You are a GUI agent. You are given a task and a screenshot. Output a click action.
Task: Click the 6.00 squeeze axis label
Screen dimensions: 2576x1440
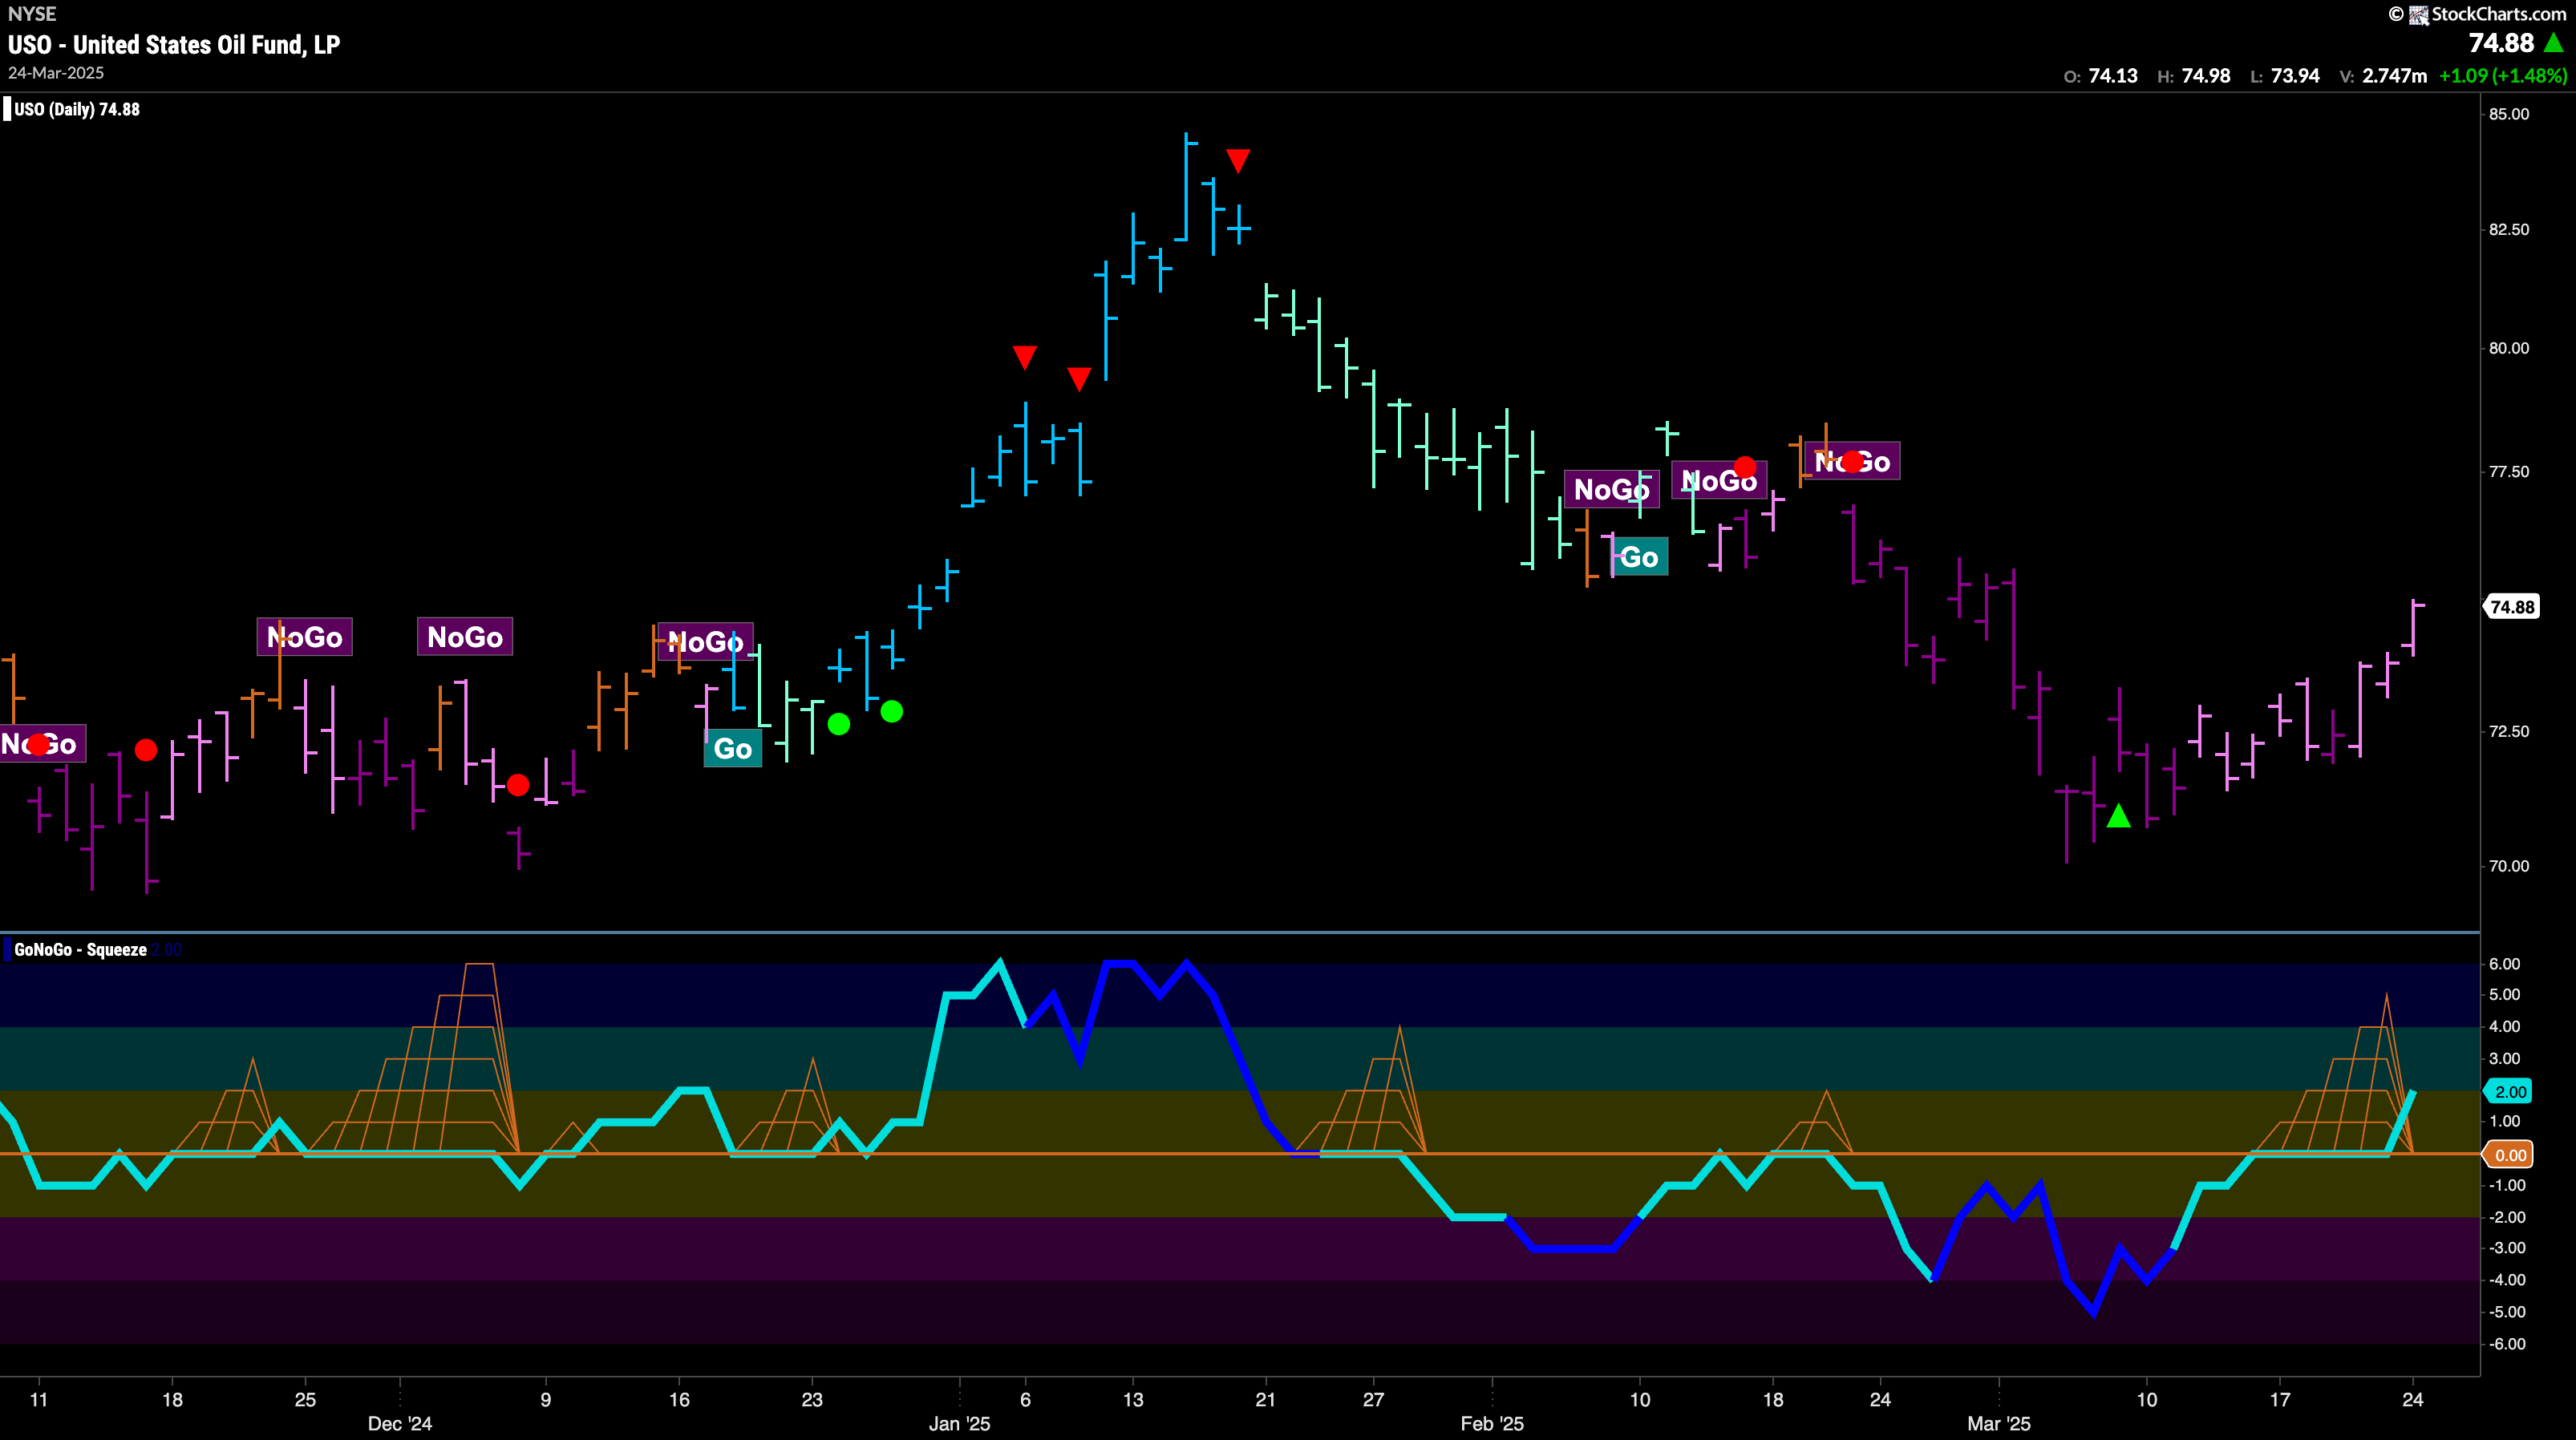[2505, 964]
